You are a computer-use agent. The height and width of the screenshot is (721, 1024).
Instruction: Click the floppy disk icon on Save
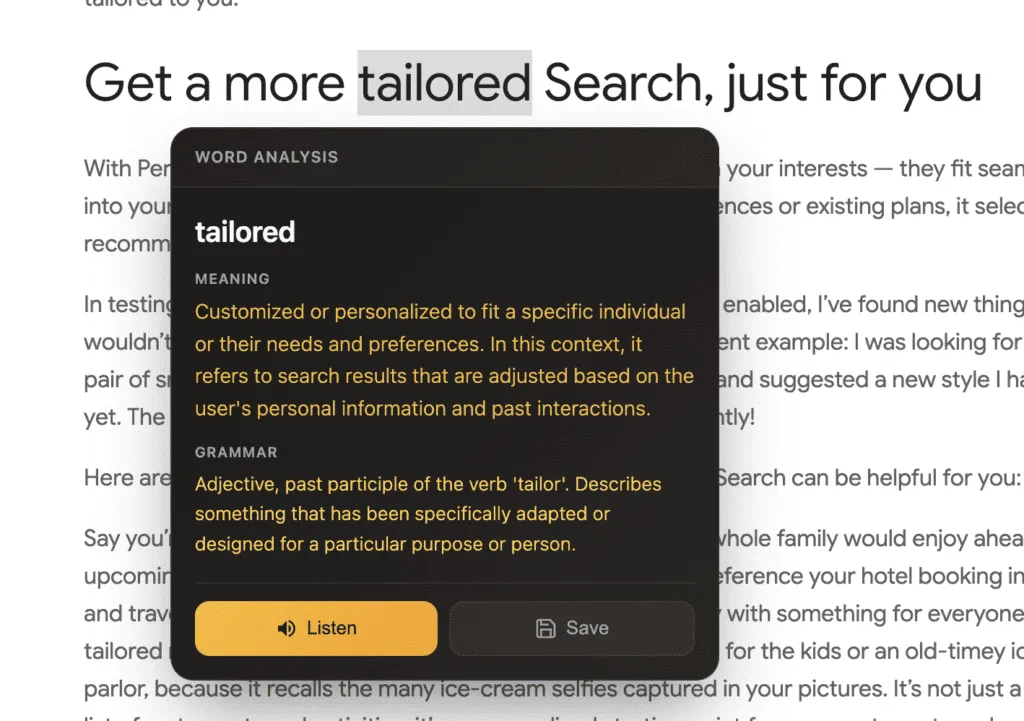(x=546, y=628)
